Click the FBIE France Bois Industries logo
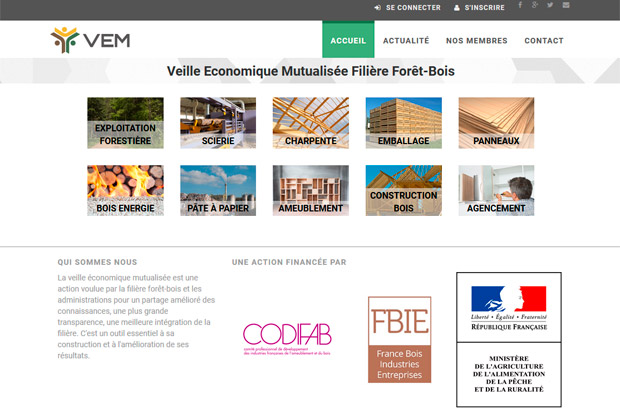This screenshot has width=620, height=414. click(399, 339)
